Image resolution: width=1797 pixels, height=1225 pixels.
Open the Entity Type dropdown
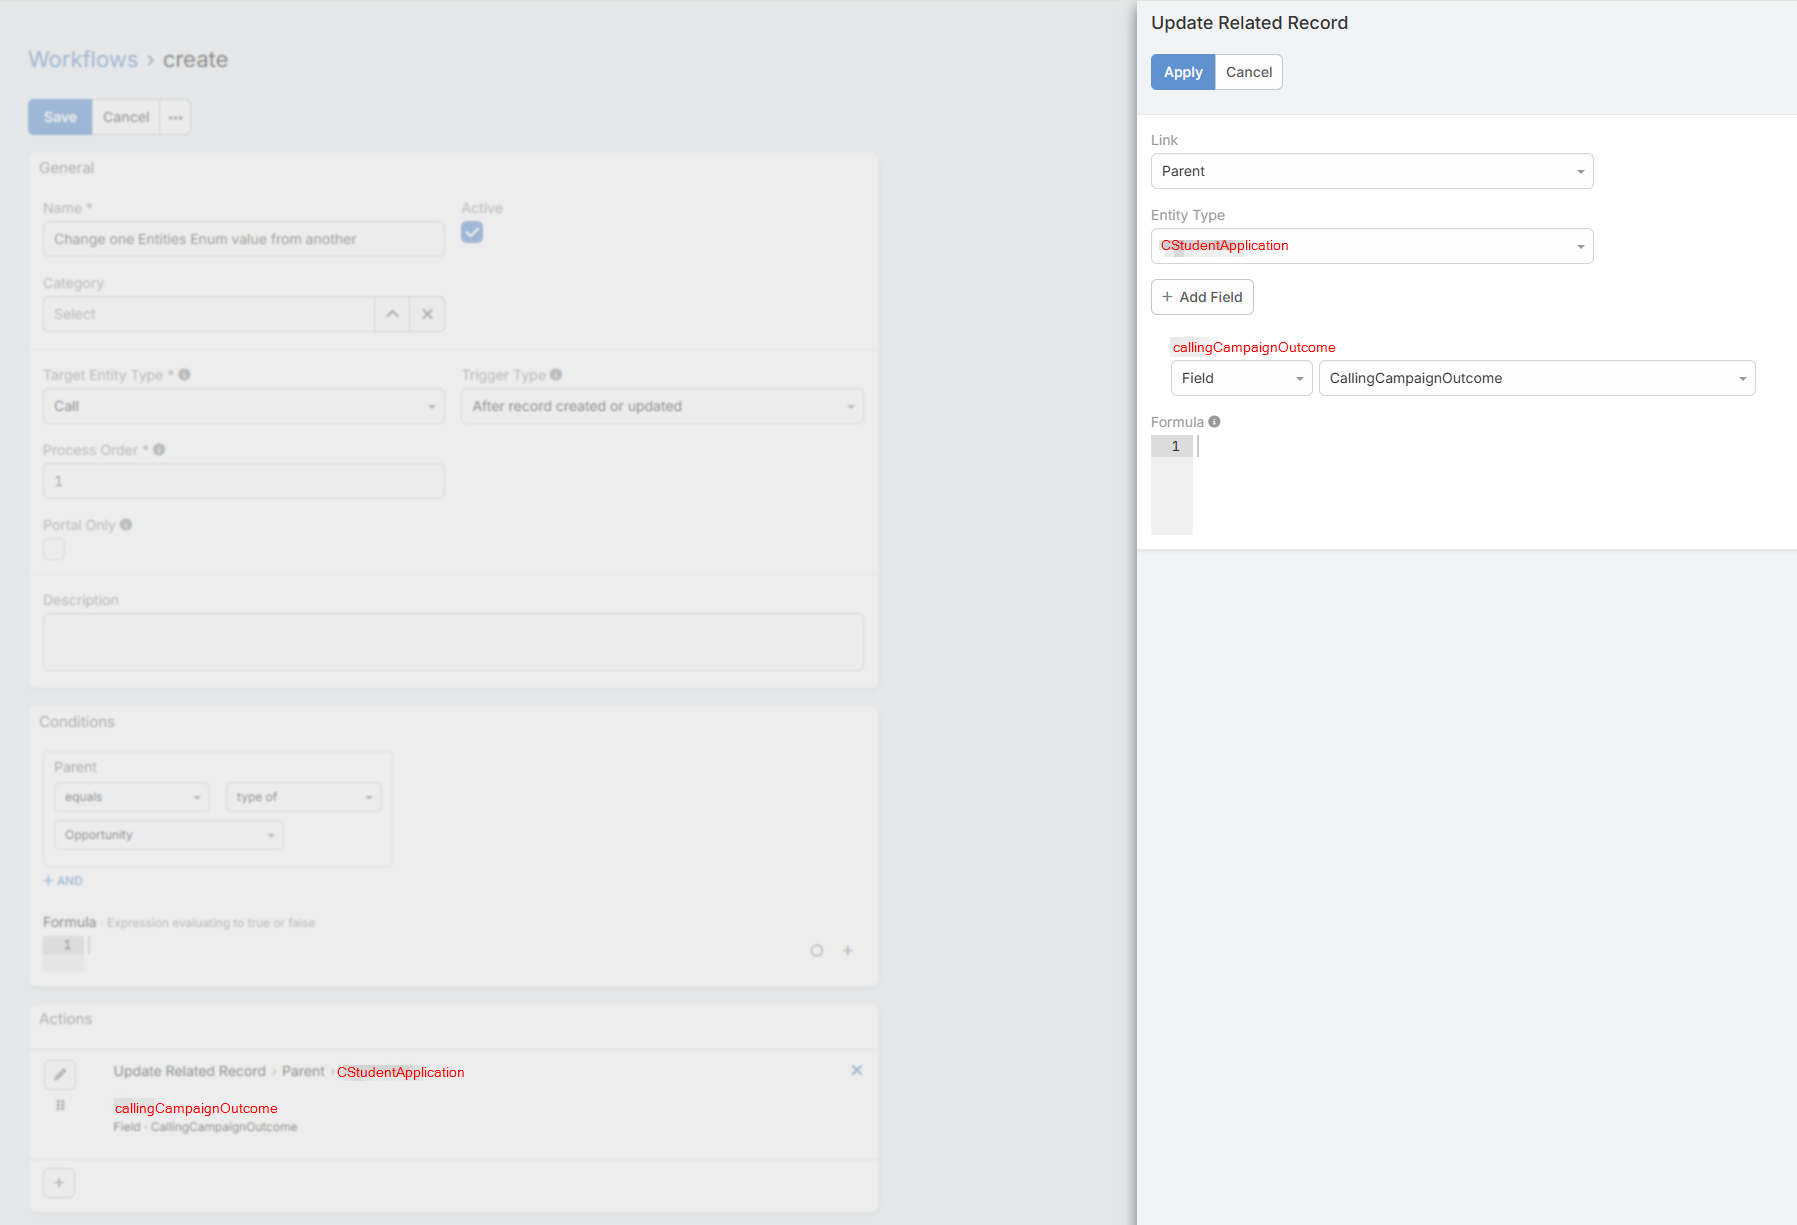tap(1372, 246)
